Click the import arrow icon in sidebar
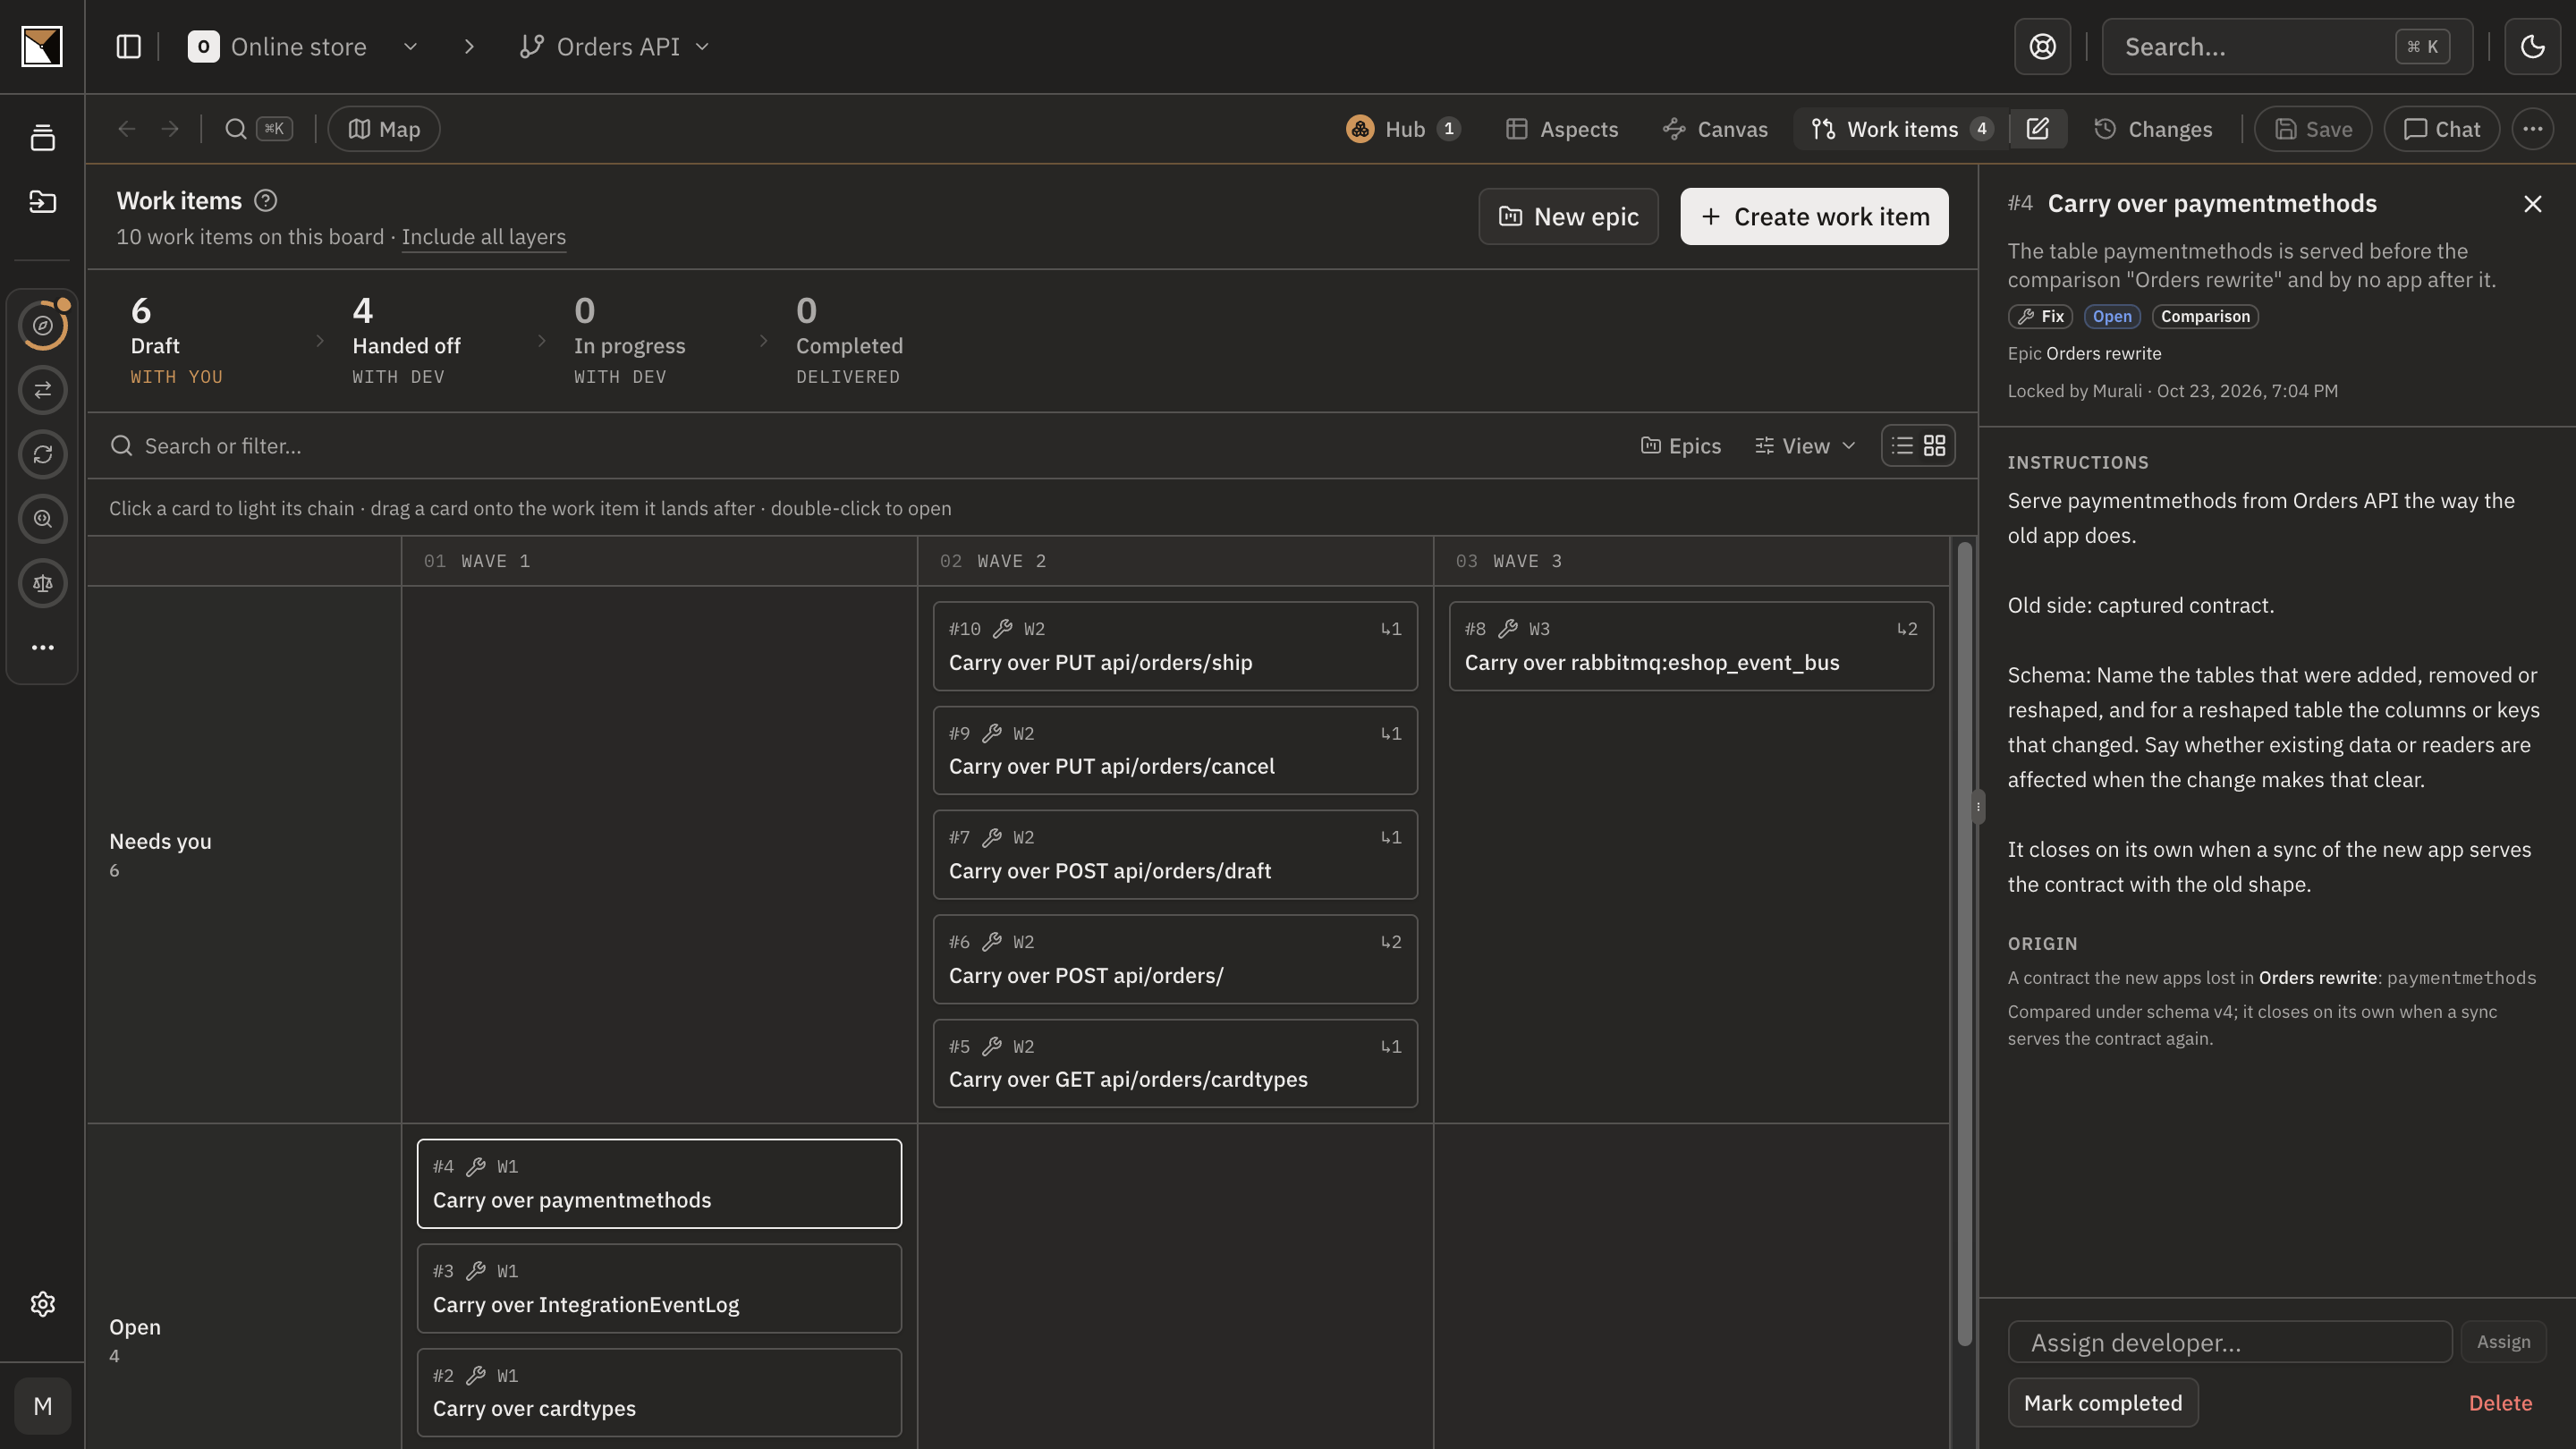Screen dimensions: 2576x1449 [x=42, y=202]
